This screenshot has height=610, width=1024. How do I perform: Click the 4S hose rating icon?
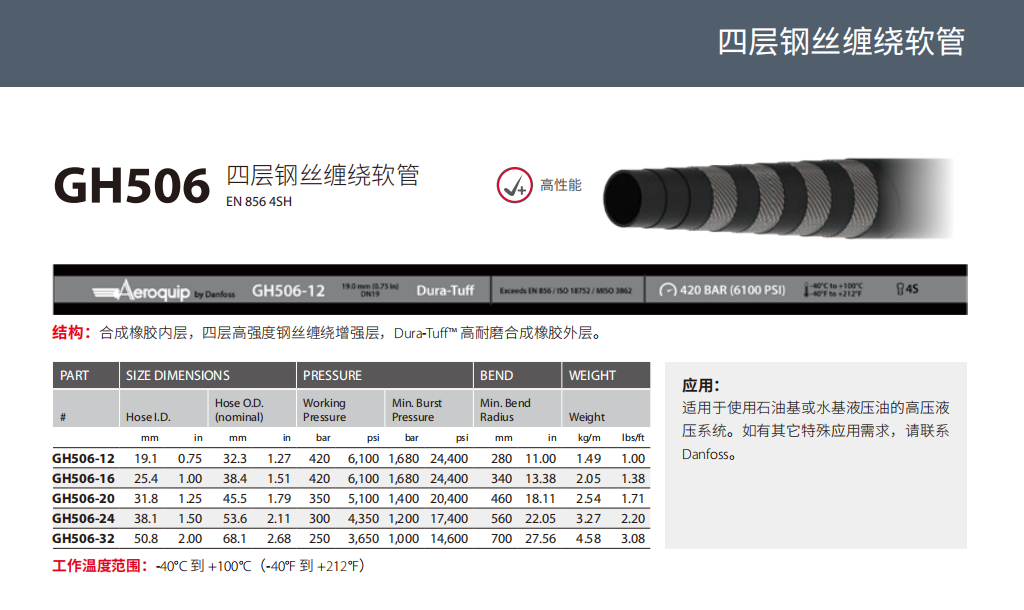[907, 290]
